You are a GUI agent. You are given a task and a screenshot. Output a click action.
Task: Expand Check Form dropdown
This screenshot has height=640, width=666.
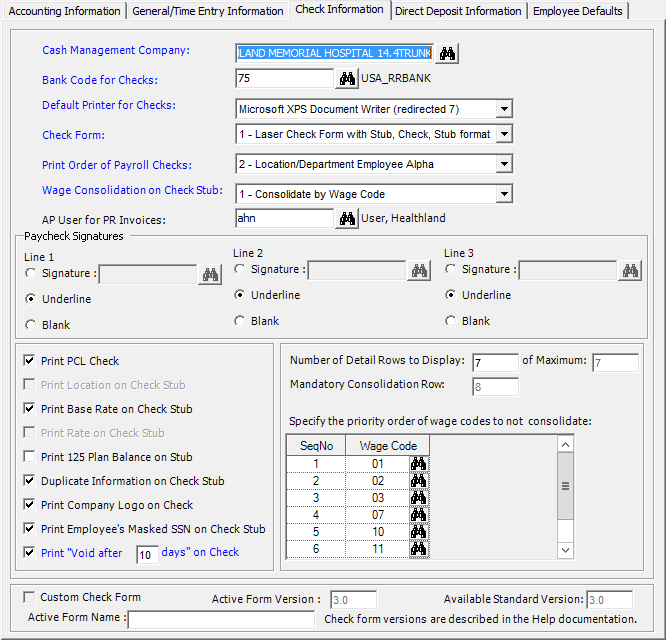(x=504, y=134)
